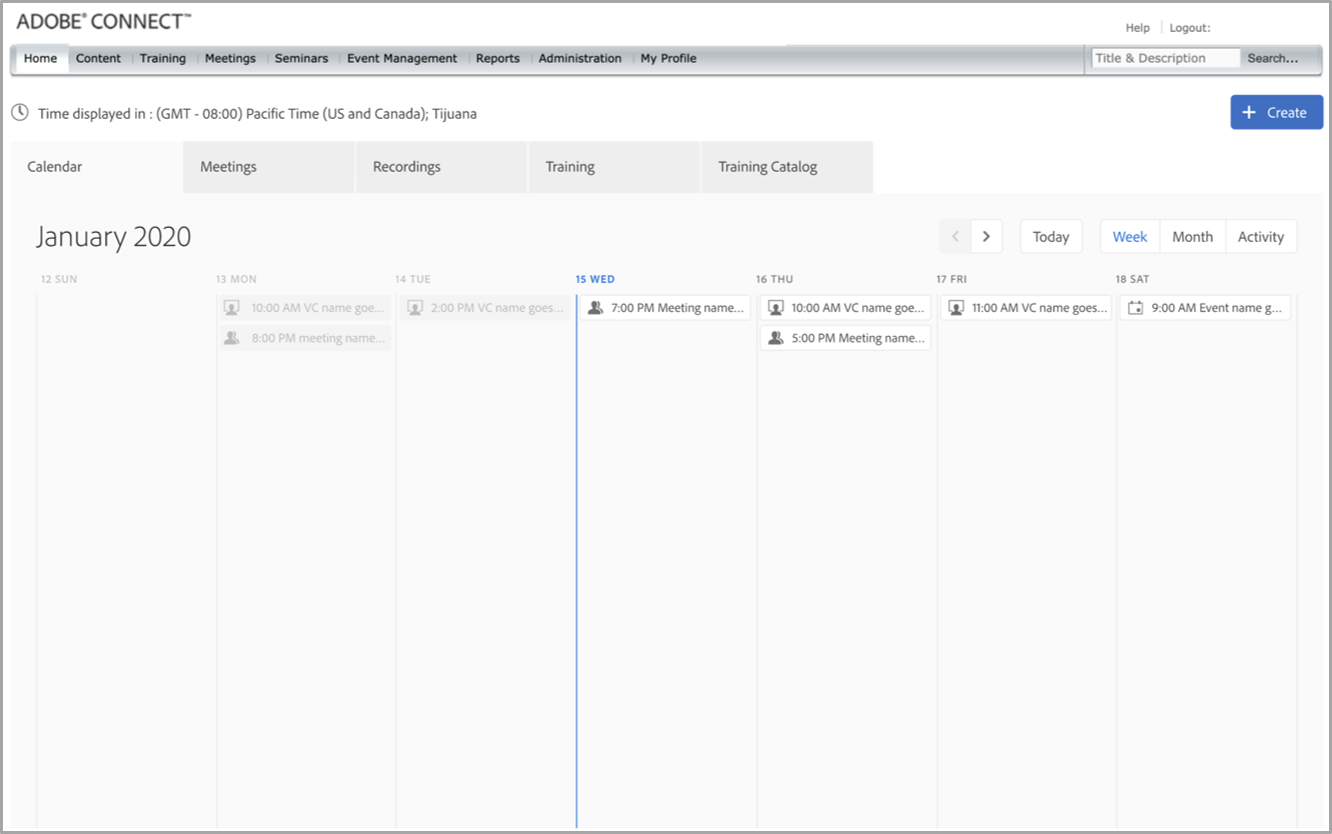Screen dimensions: 1332x834
Task: Click the virtual classroom icon on Friday 11:00 AM
Action: point(955,308)
